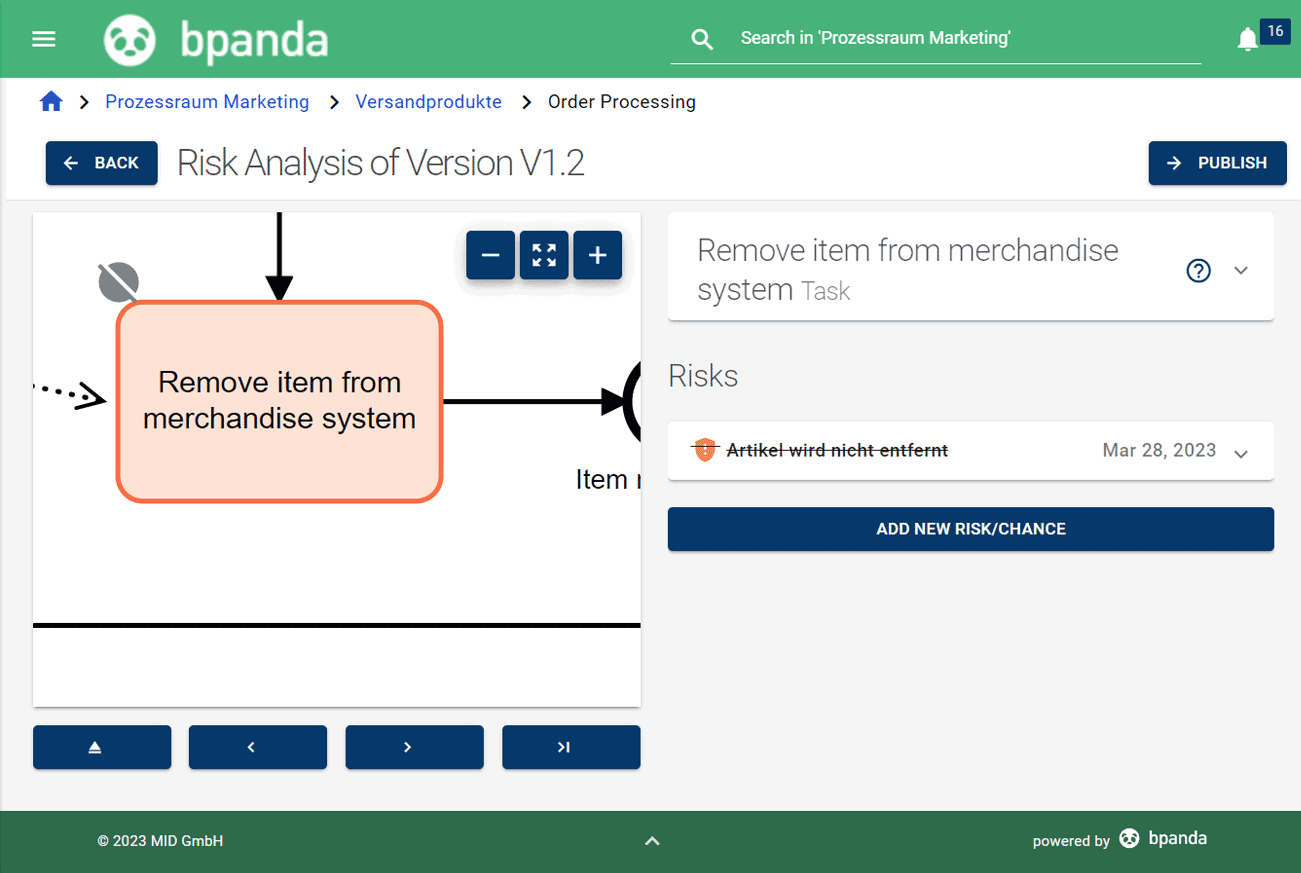1301x873 pixels.
Task: Open notifications bell with 16 badge
Action: click(1247, 39)
